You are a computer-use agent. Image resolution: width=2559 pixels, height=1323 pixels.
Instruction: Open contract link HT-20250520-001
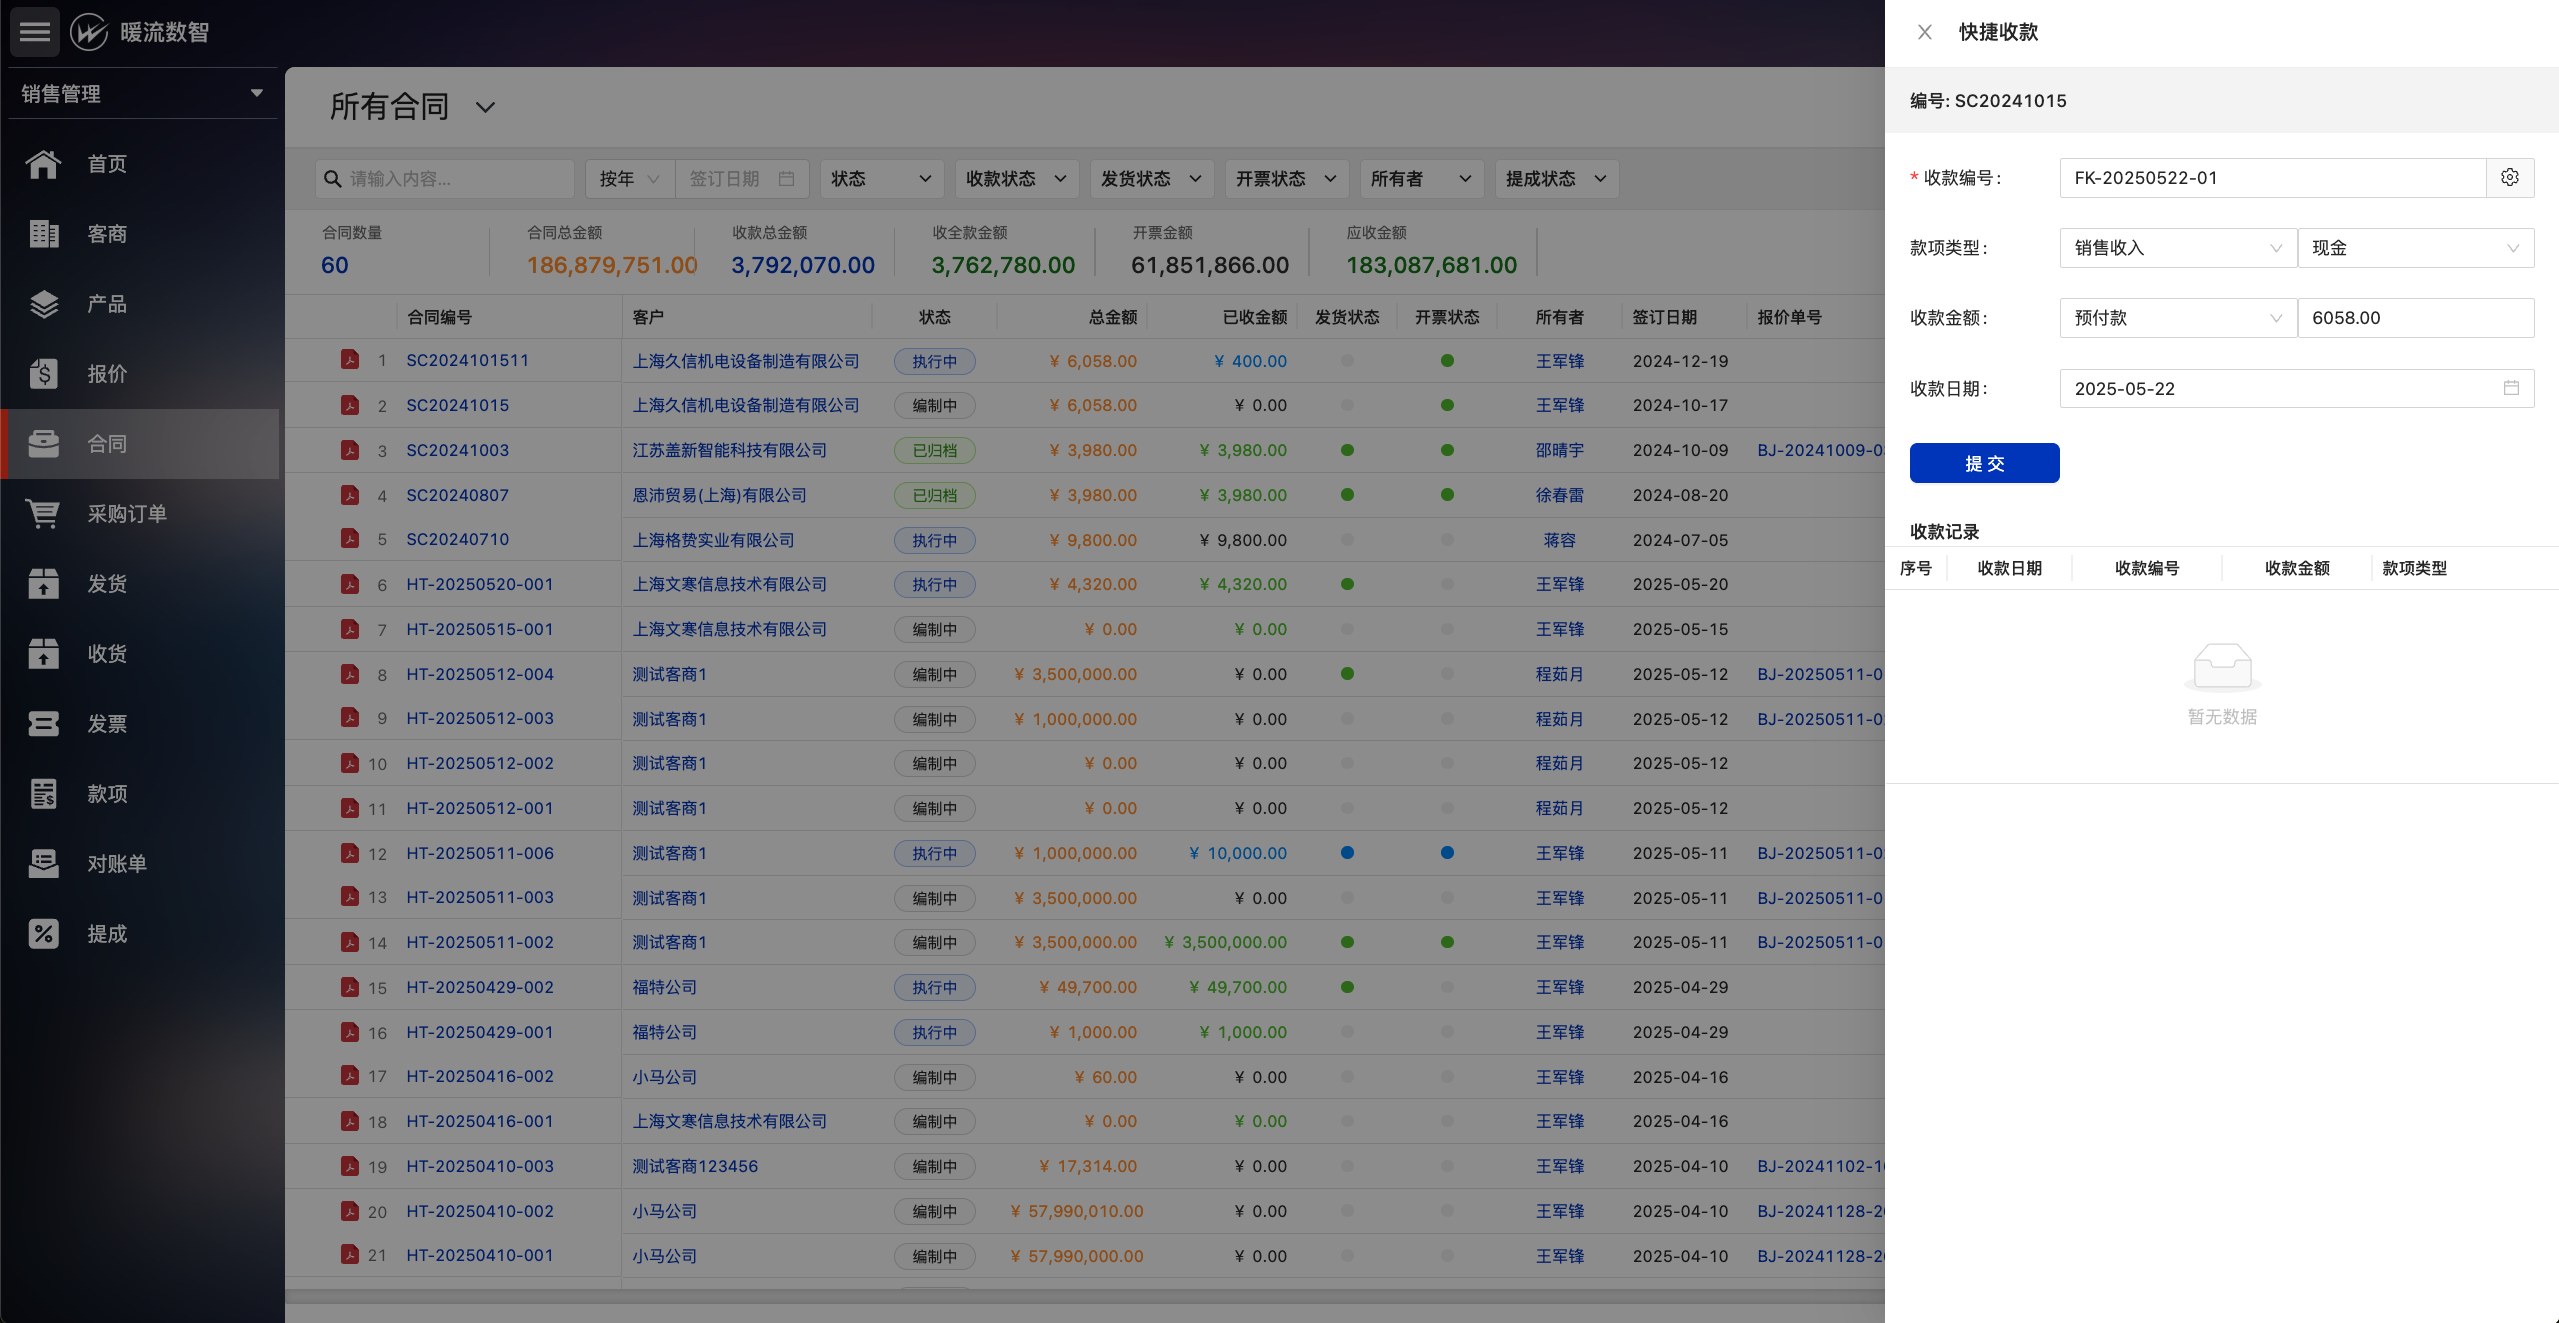pos(479,584)
